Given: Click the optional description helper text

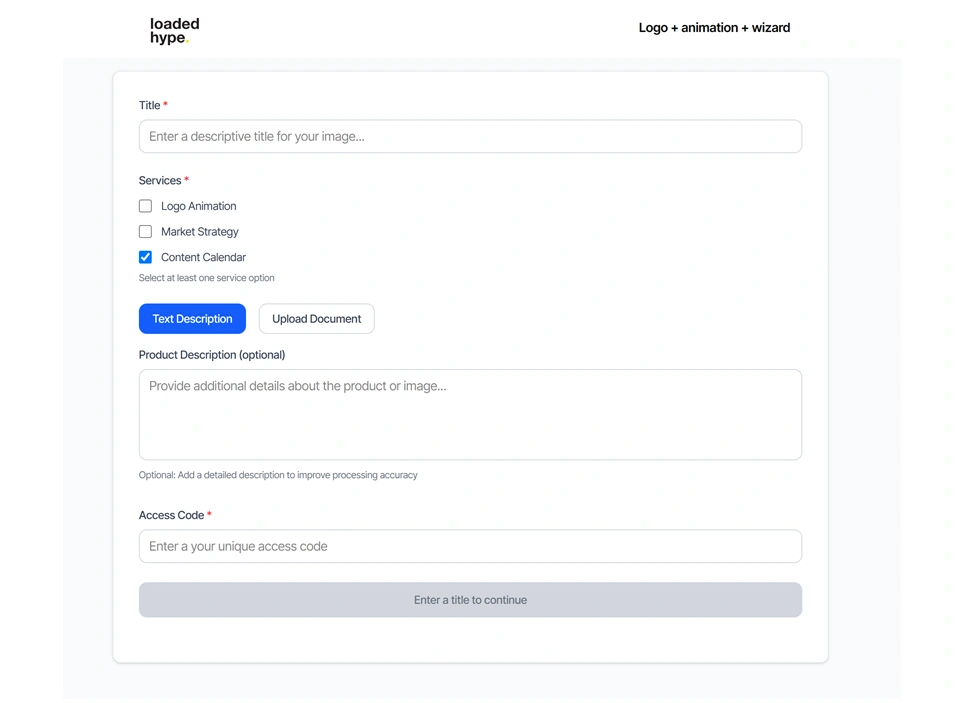Looking at the screenshot, I should pyautogui.click(x=278, y=475).
